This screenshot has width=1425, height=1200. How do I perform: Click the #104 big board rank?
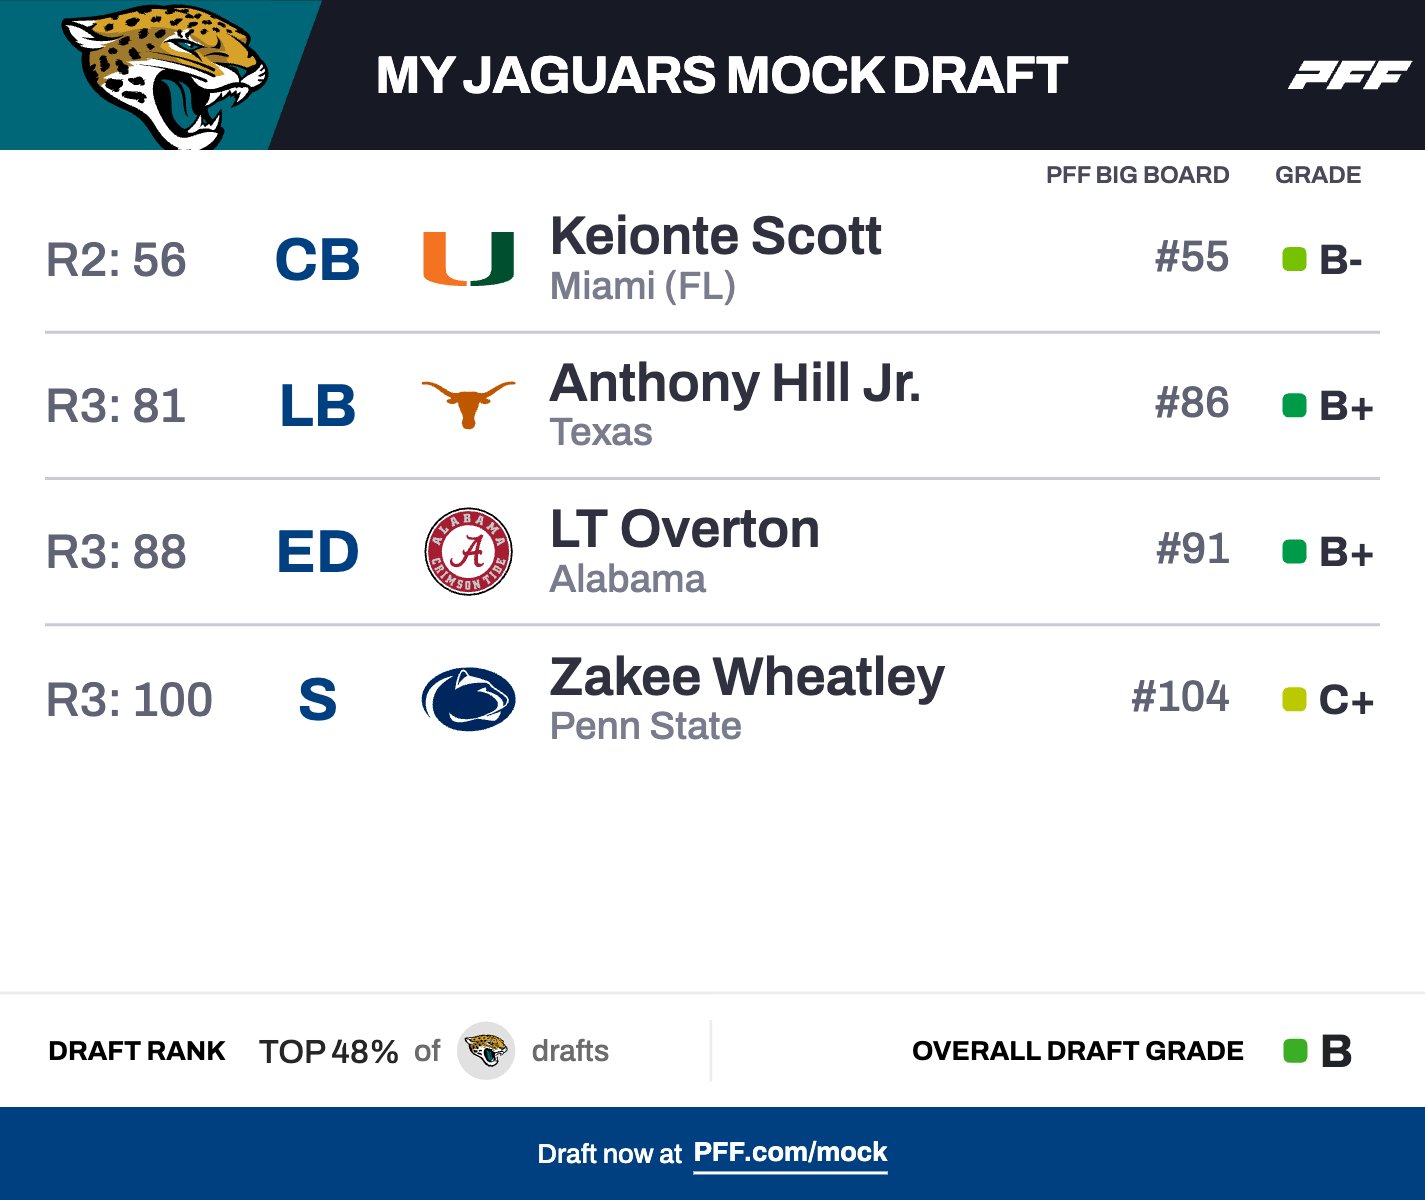pyautogui.click(x=1180, y=697)
